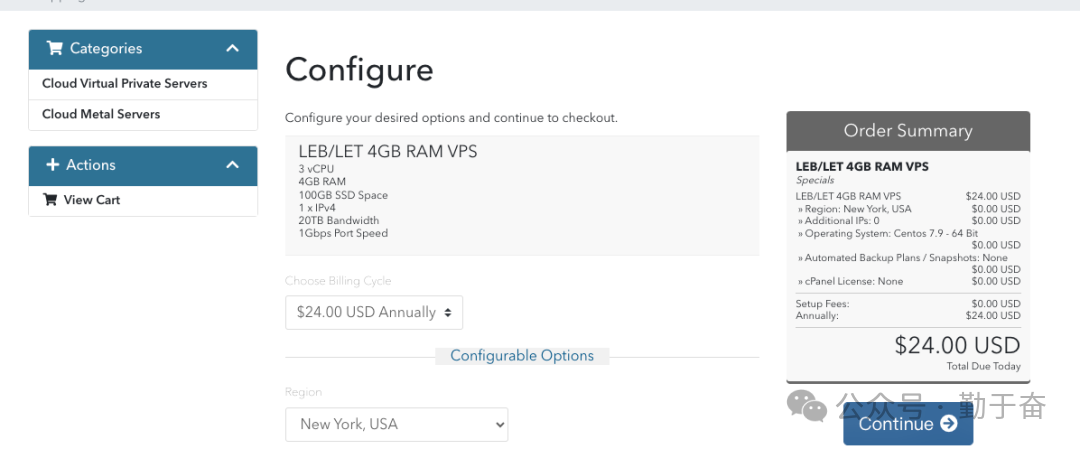1080x449 pixels.
Task: Open the Region dropdown showing New York
Action: [x=396, y=424]
